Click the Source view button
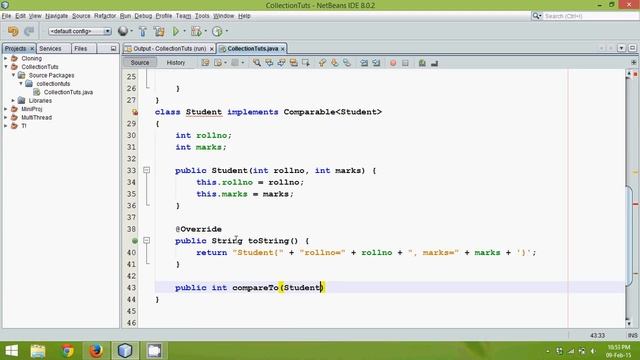Screen dimensions: 640x360 click(x=140, y=62)
